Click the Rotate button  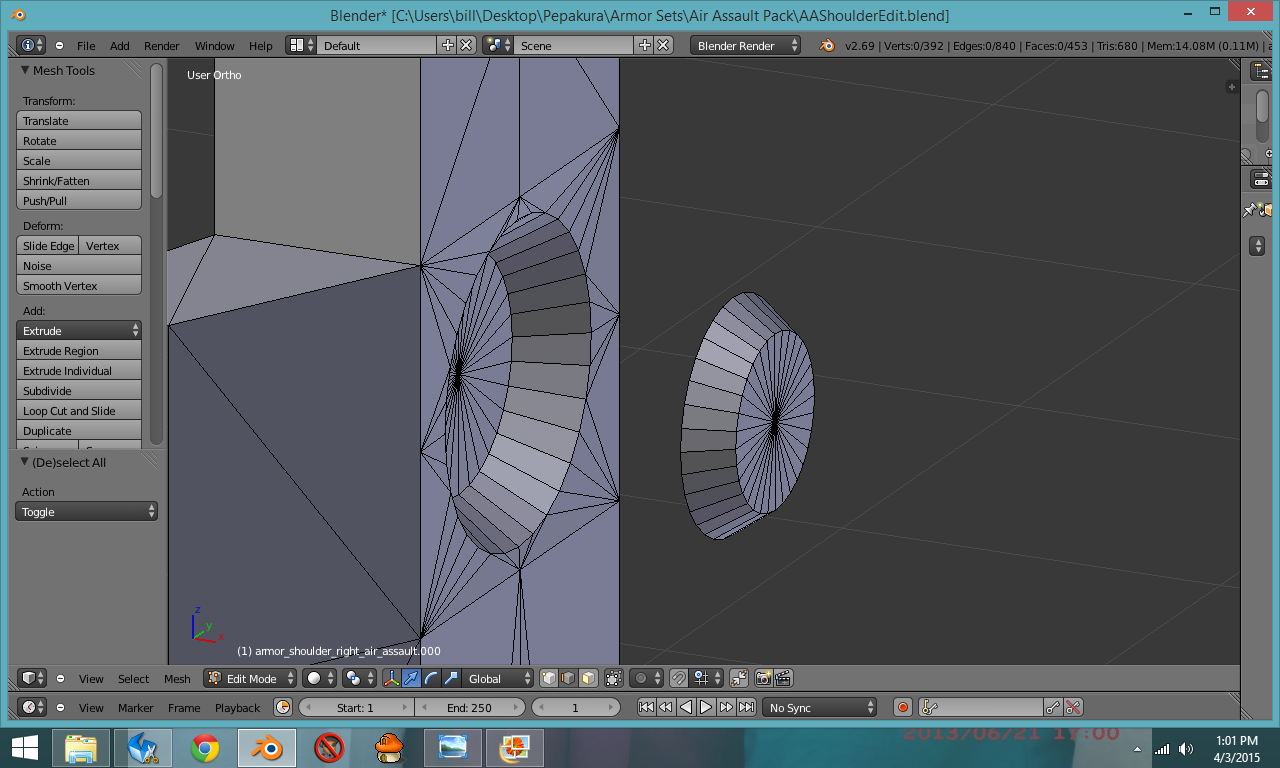pos(79,140)
